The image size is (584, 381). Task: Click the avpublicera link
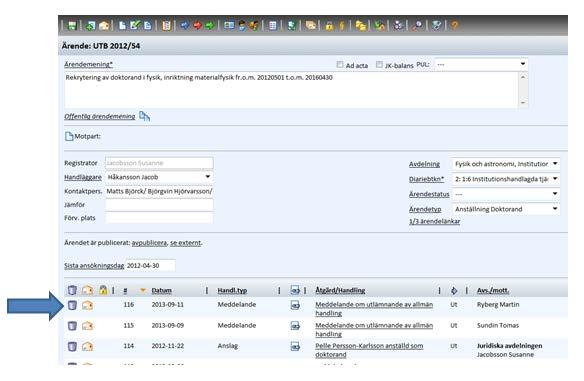pos(149,243)
